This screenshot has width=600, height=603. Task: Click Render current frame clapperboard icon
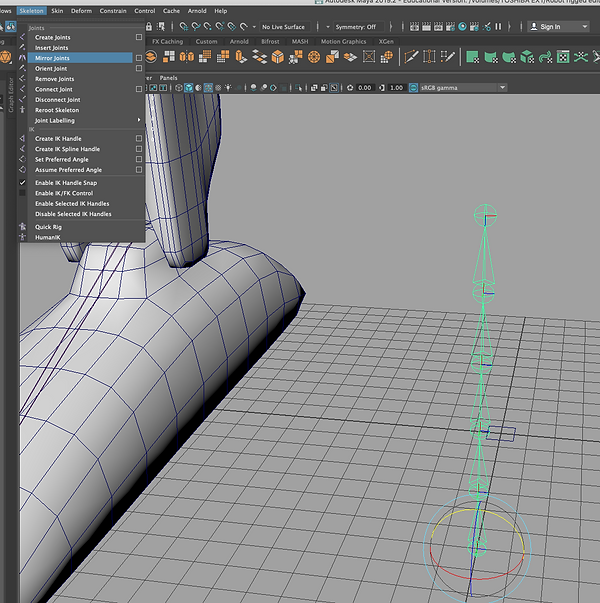427,27
